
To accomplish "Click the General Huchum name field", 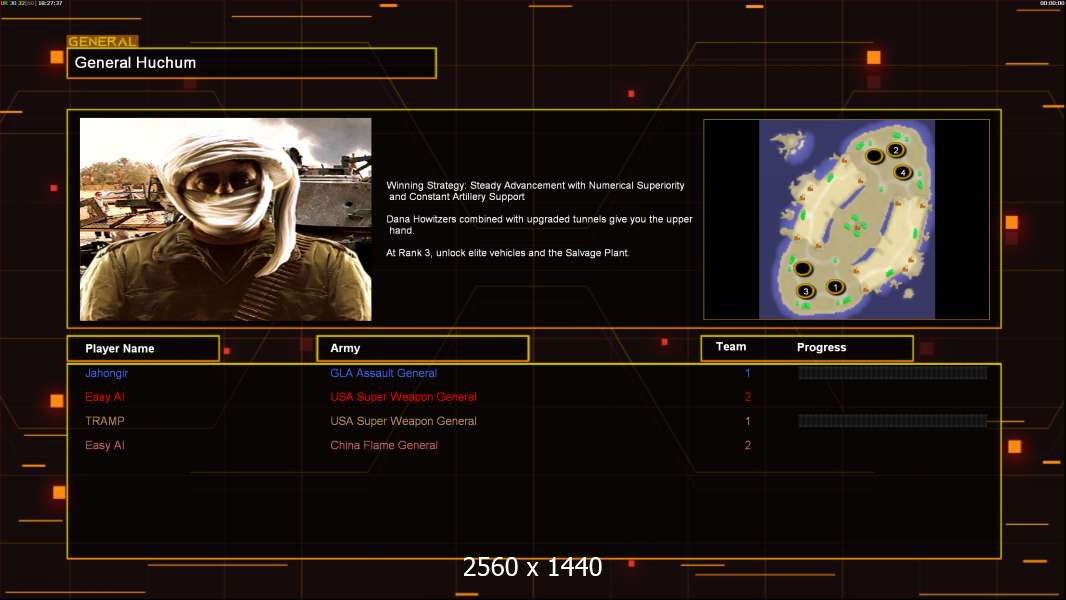I will coord(252,63).
